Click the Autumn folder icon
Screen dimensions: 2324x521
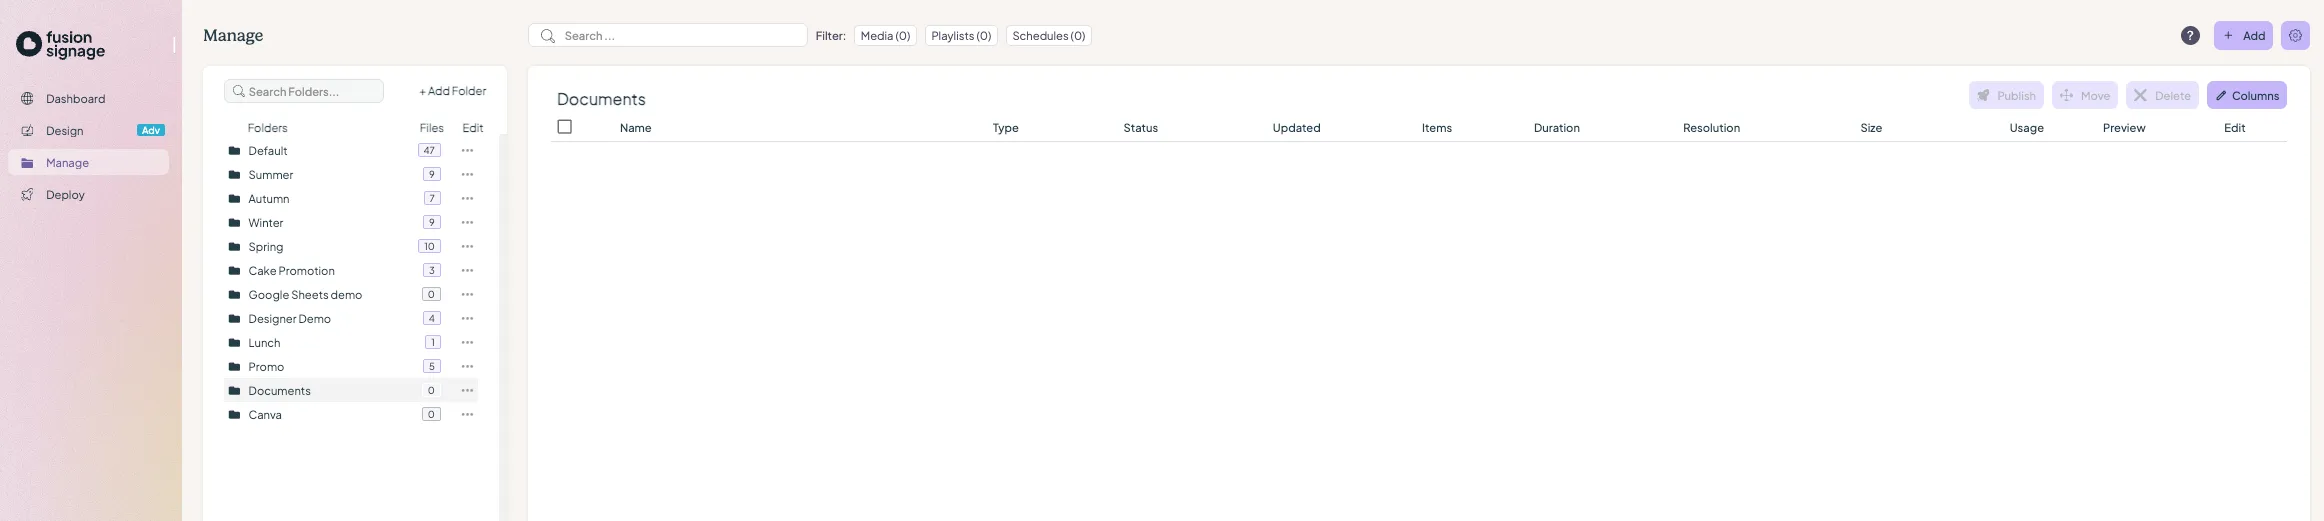coord(234,199)
